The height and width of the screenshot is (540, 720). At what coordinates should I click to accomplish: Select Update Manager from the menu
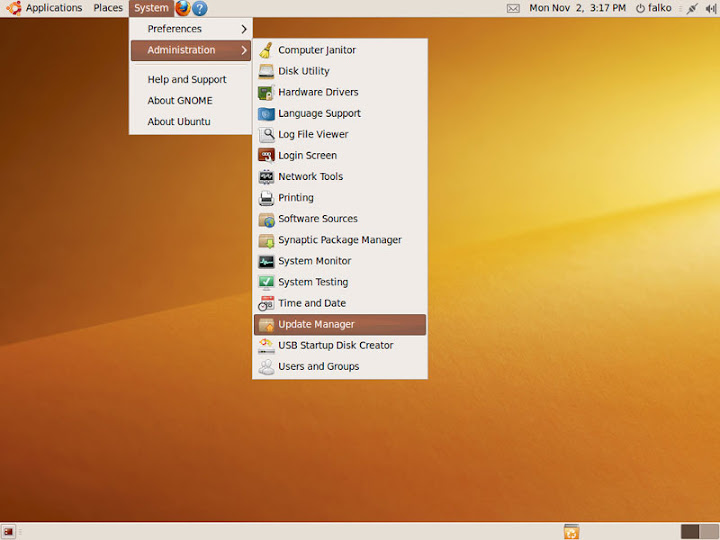tap(316, 324)
